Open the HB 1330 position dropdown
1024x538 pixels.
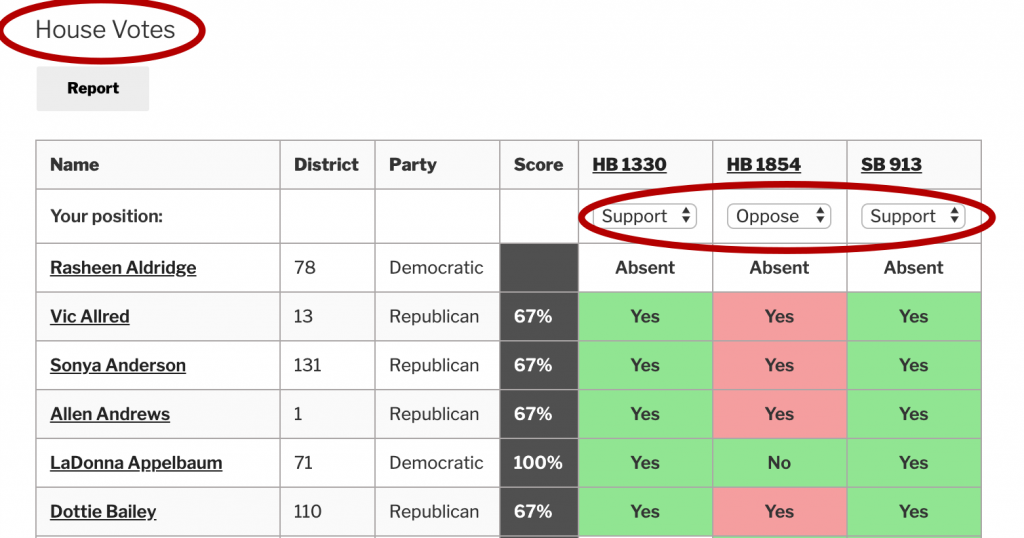(x=645, y=216)
